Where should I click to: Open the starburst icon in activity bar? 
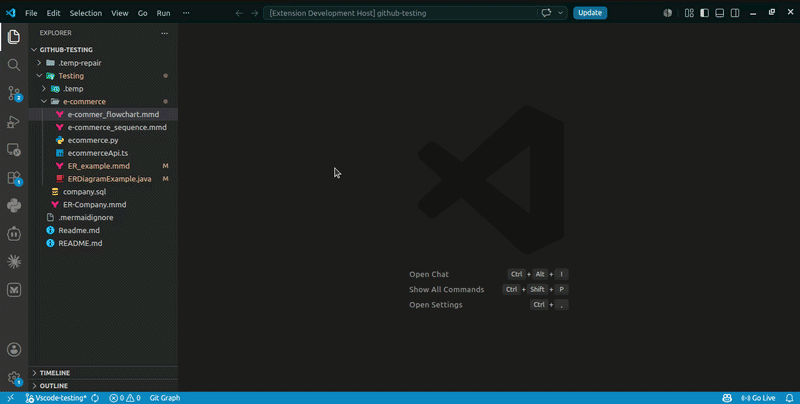point(14,262)
